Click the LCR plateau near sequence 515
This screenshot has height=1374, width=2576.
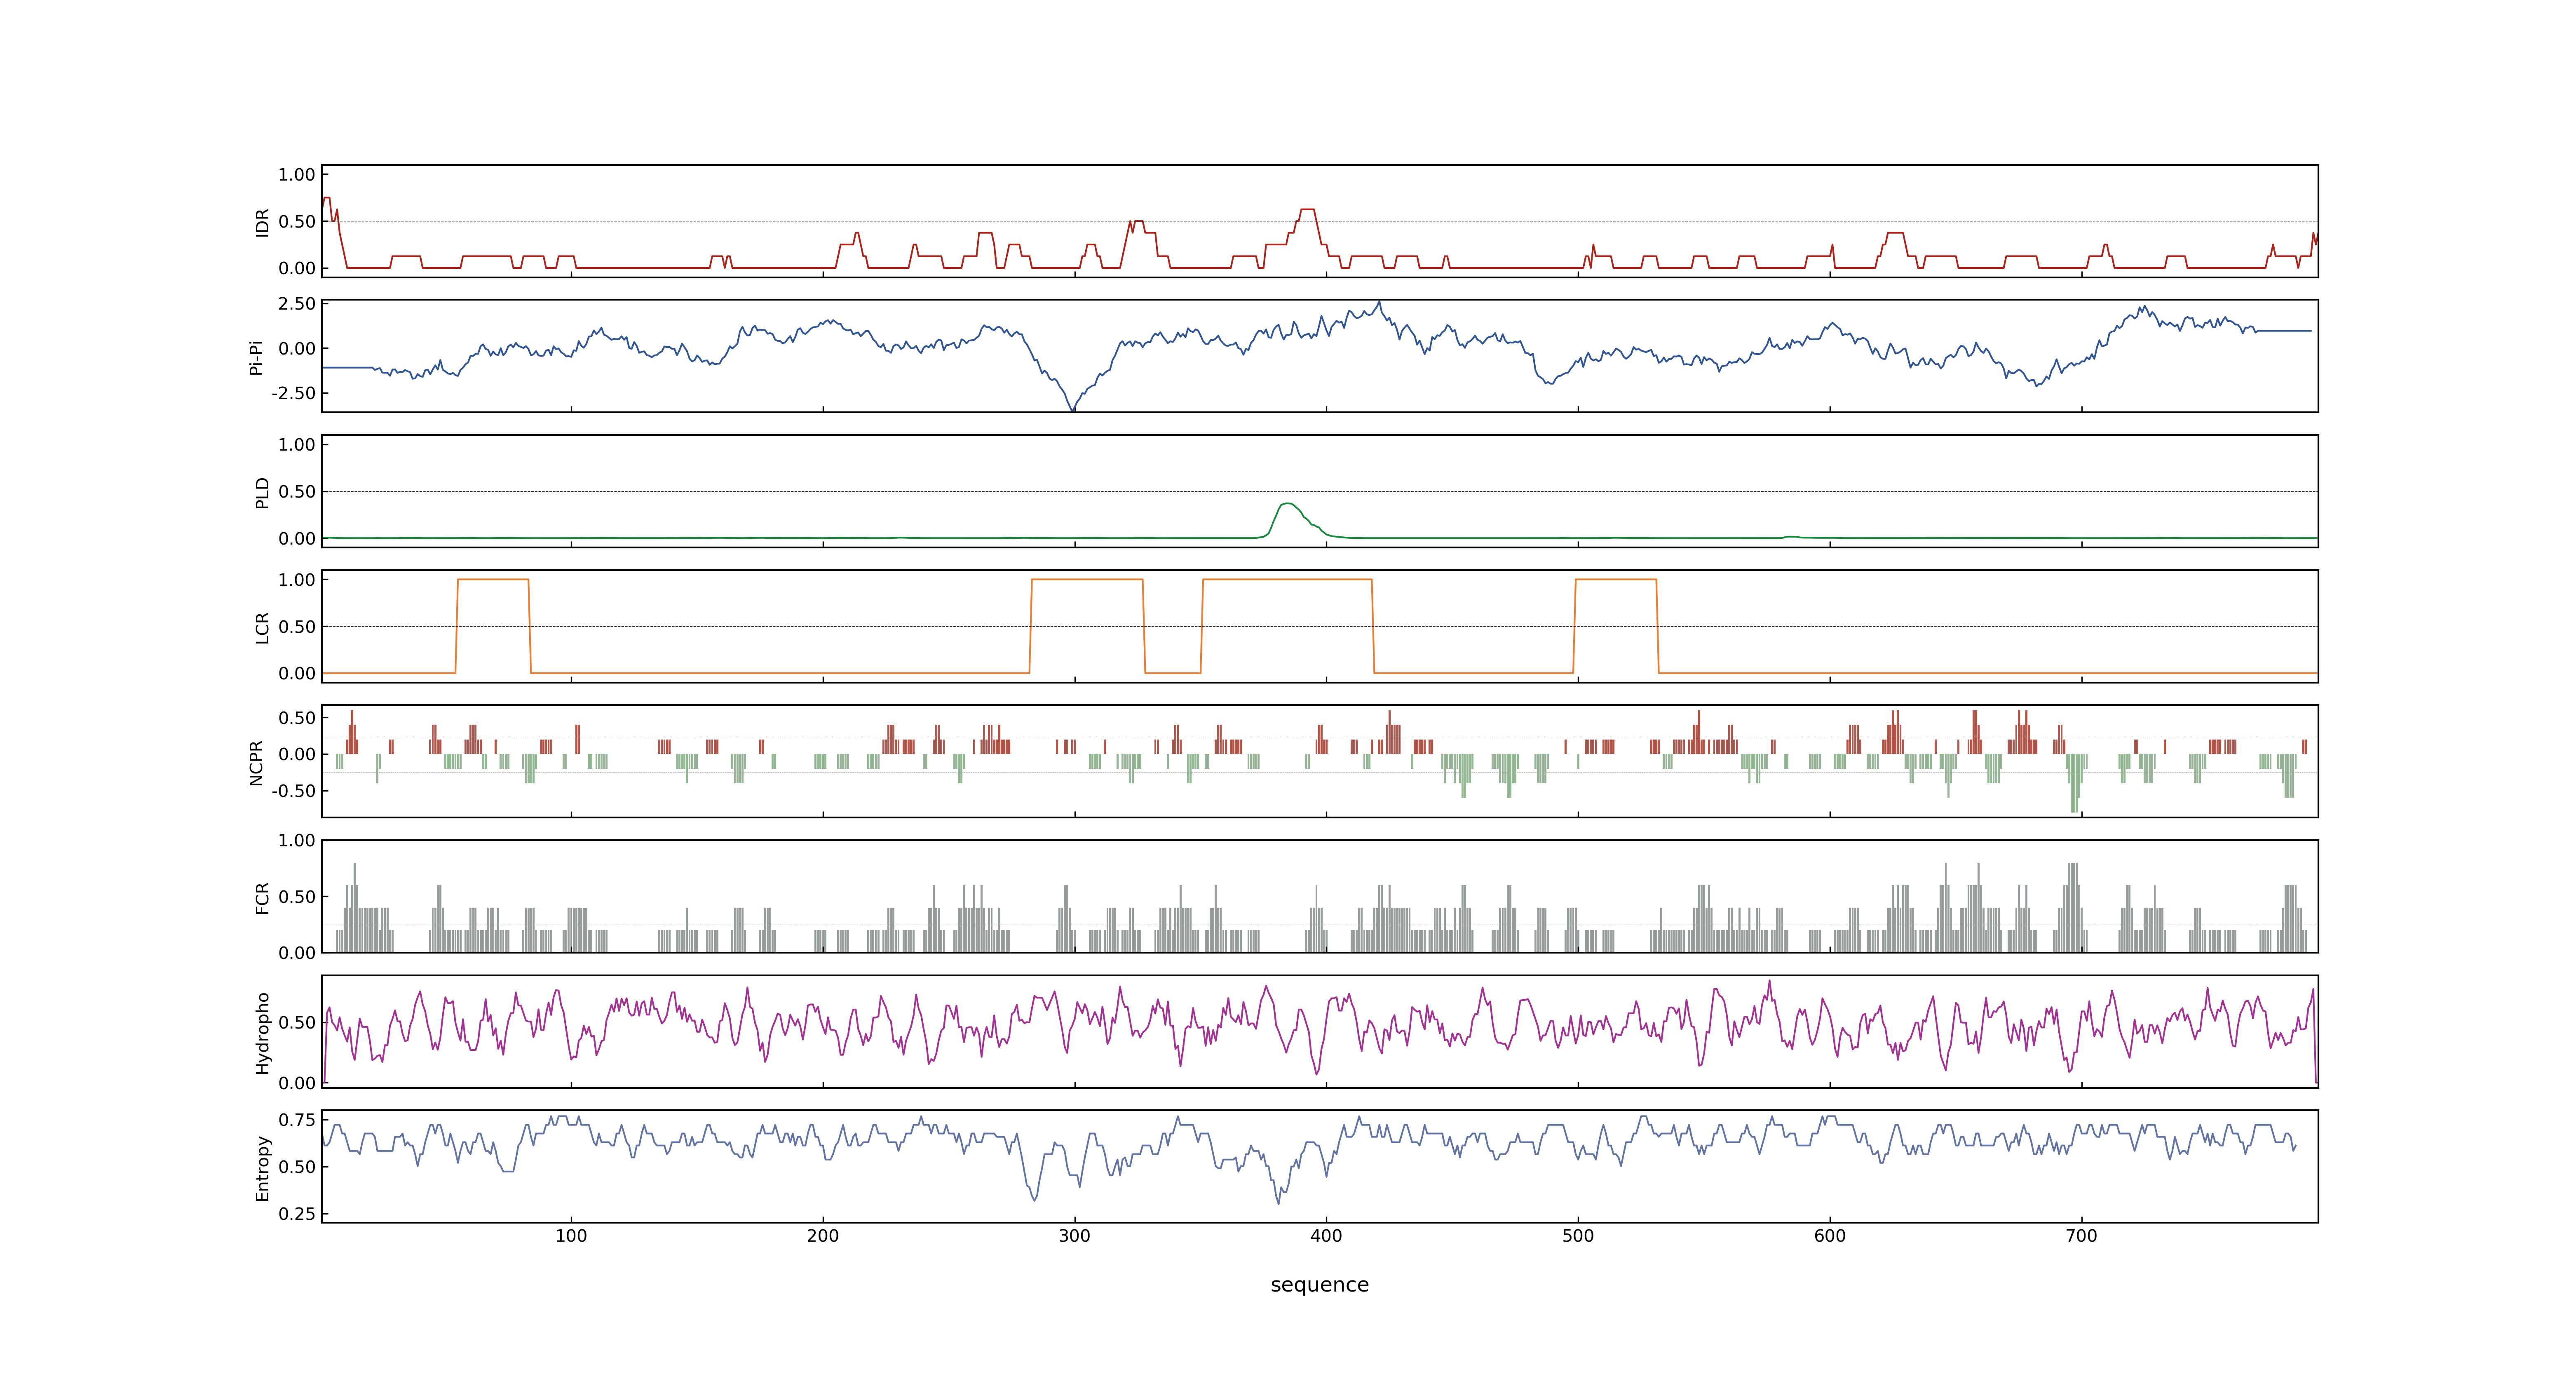(1616, 580)
